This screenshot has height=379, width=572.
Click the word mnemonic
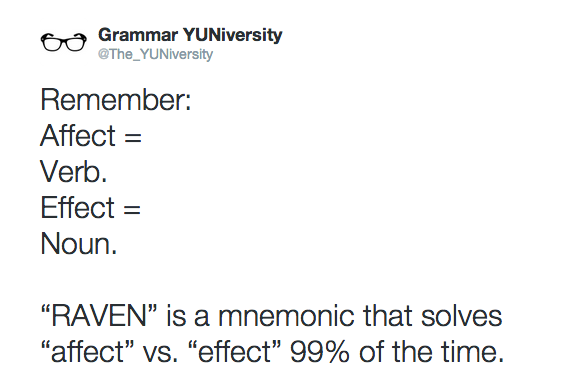286,316
